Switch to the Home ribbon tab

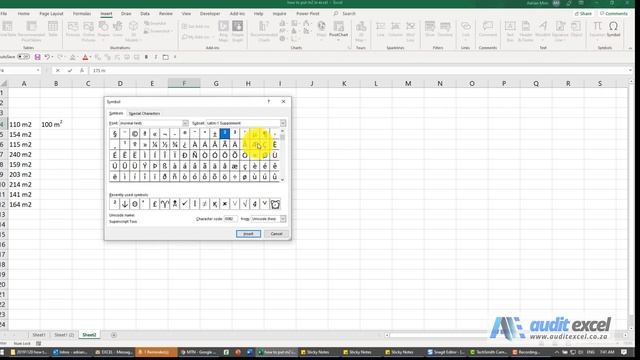pyautogui.click(x=24, y=13)
